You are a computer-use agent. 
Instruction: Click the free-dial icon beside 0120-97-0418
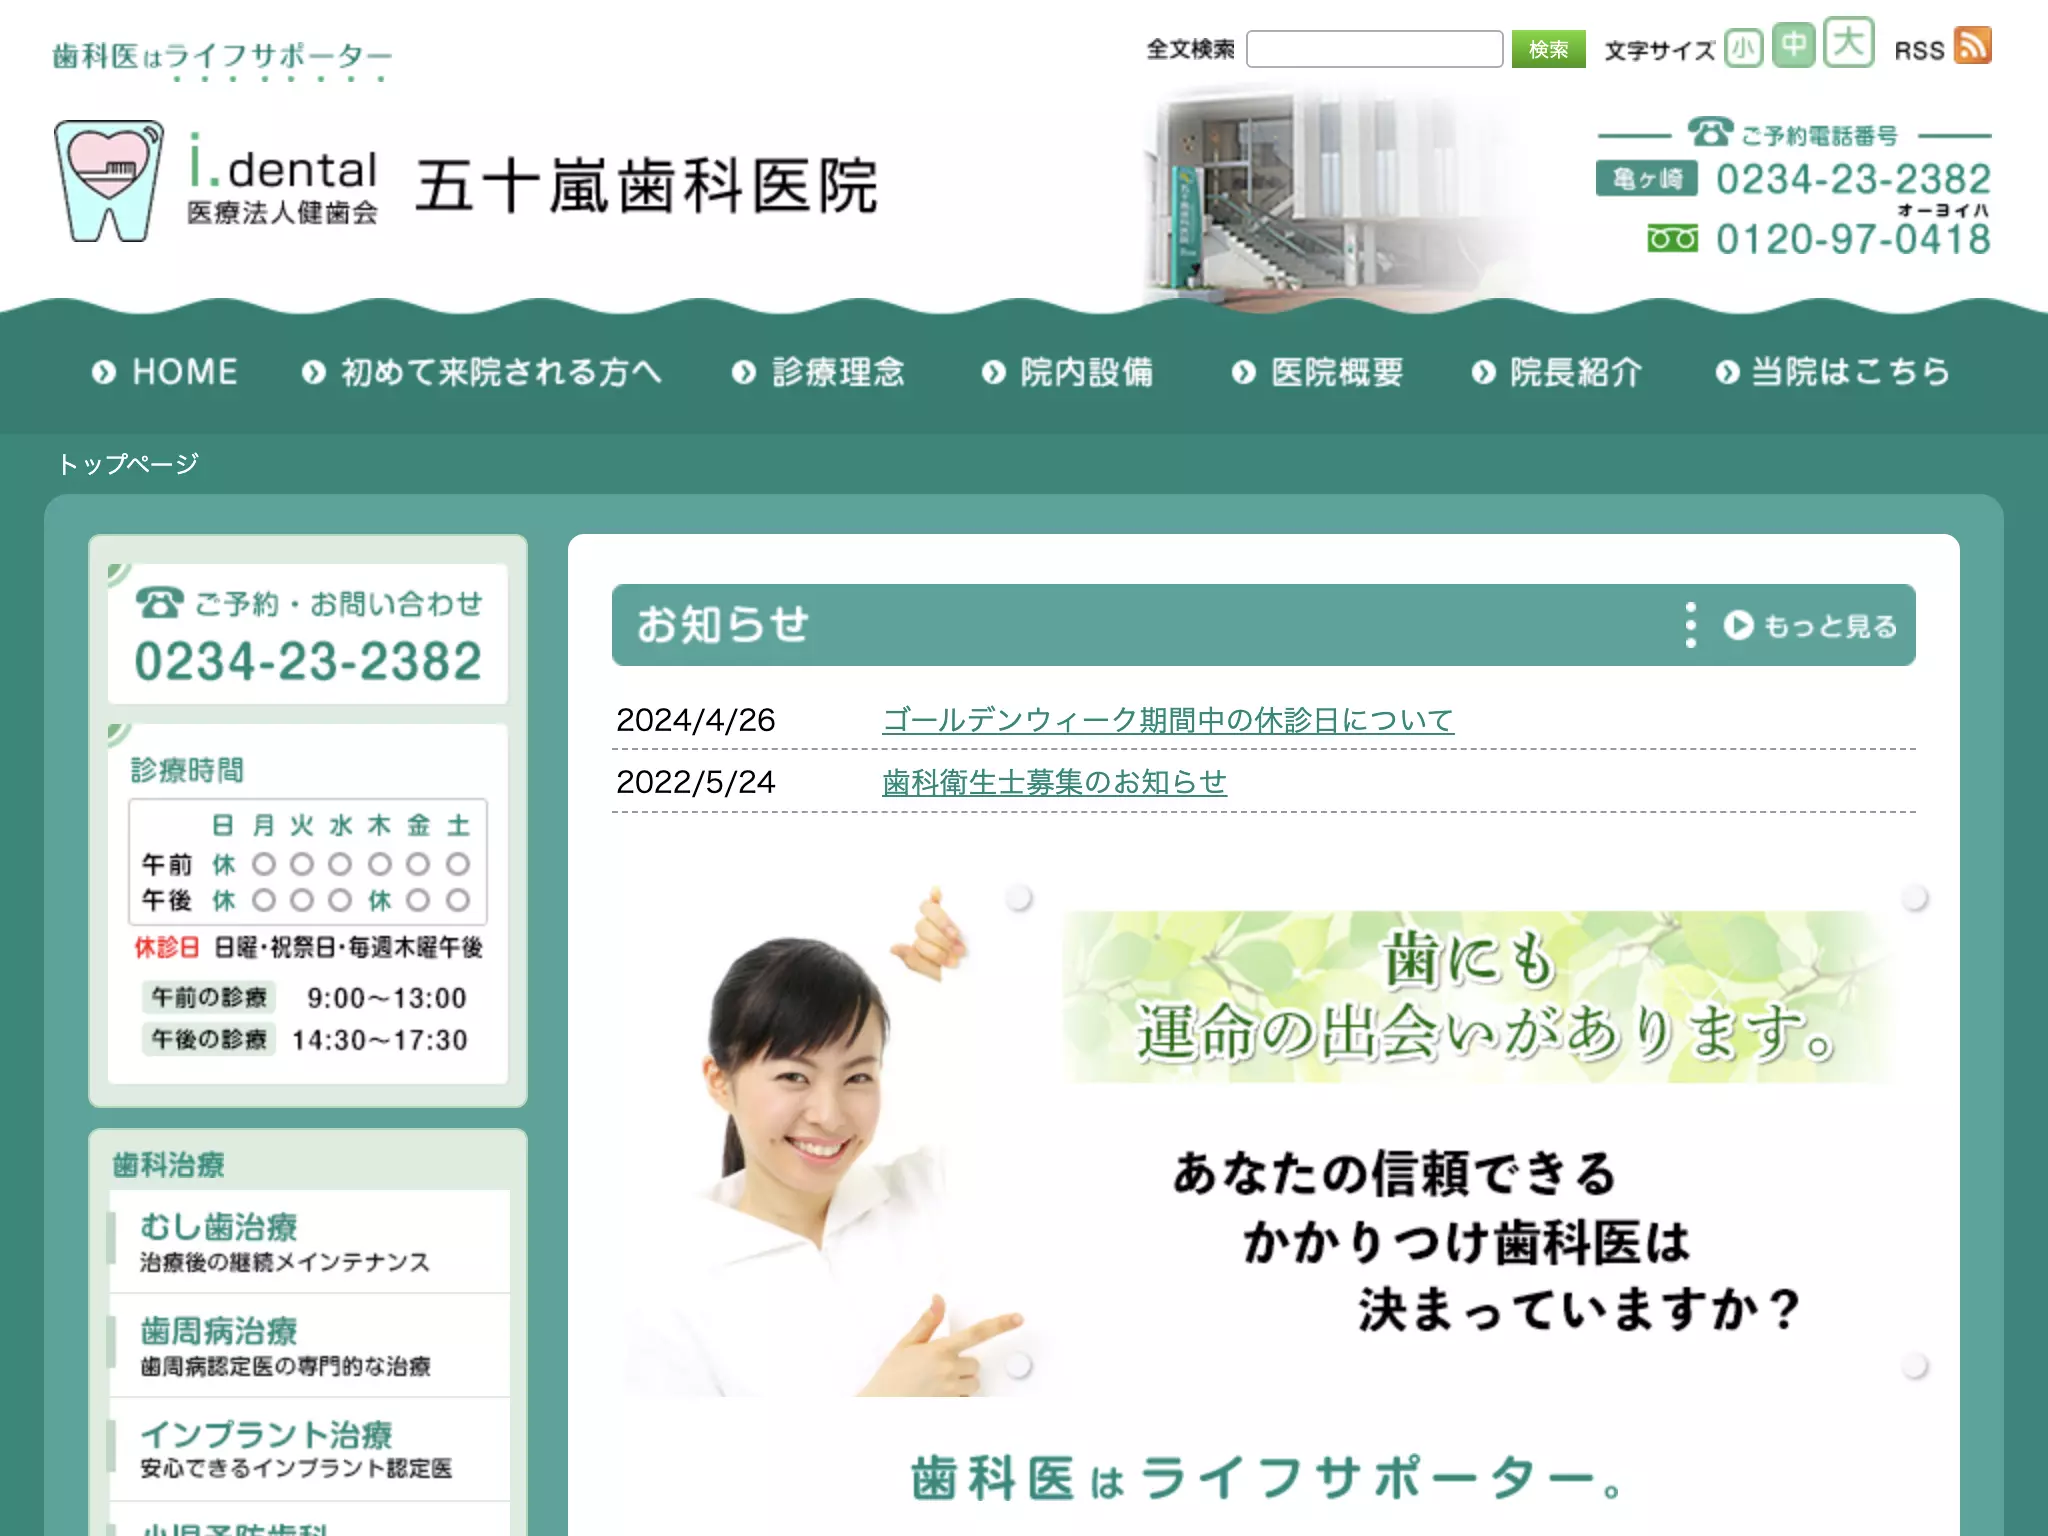pyautogui.click(x=1672, y=239)
